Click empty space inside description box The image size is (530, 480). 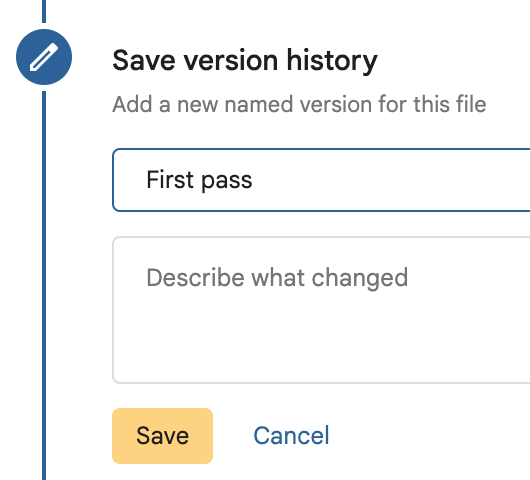[x=321, y=341]
